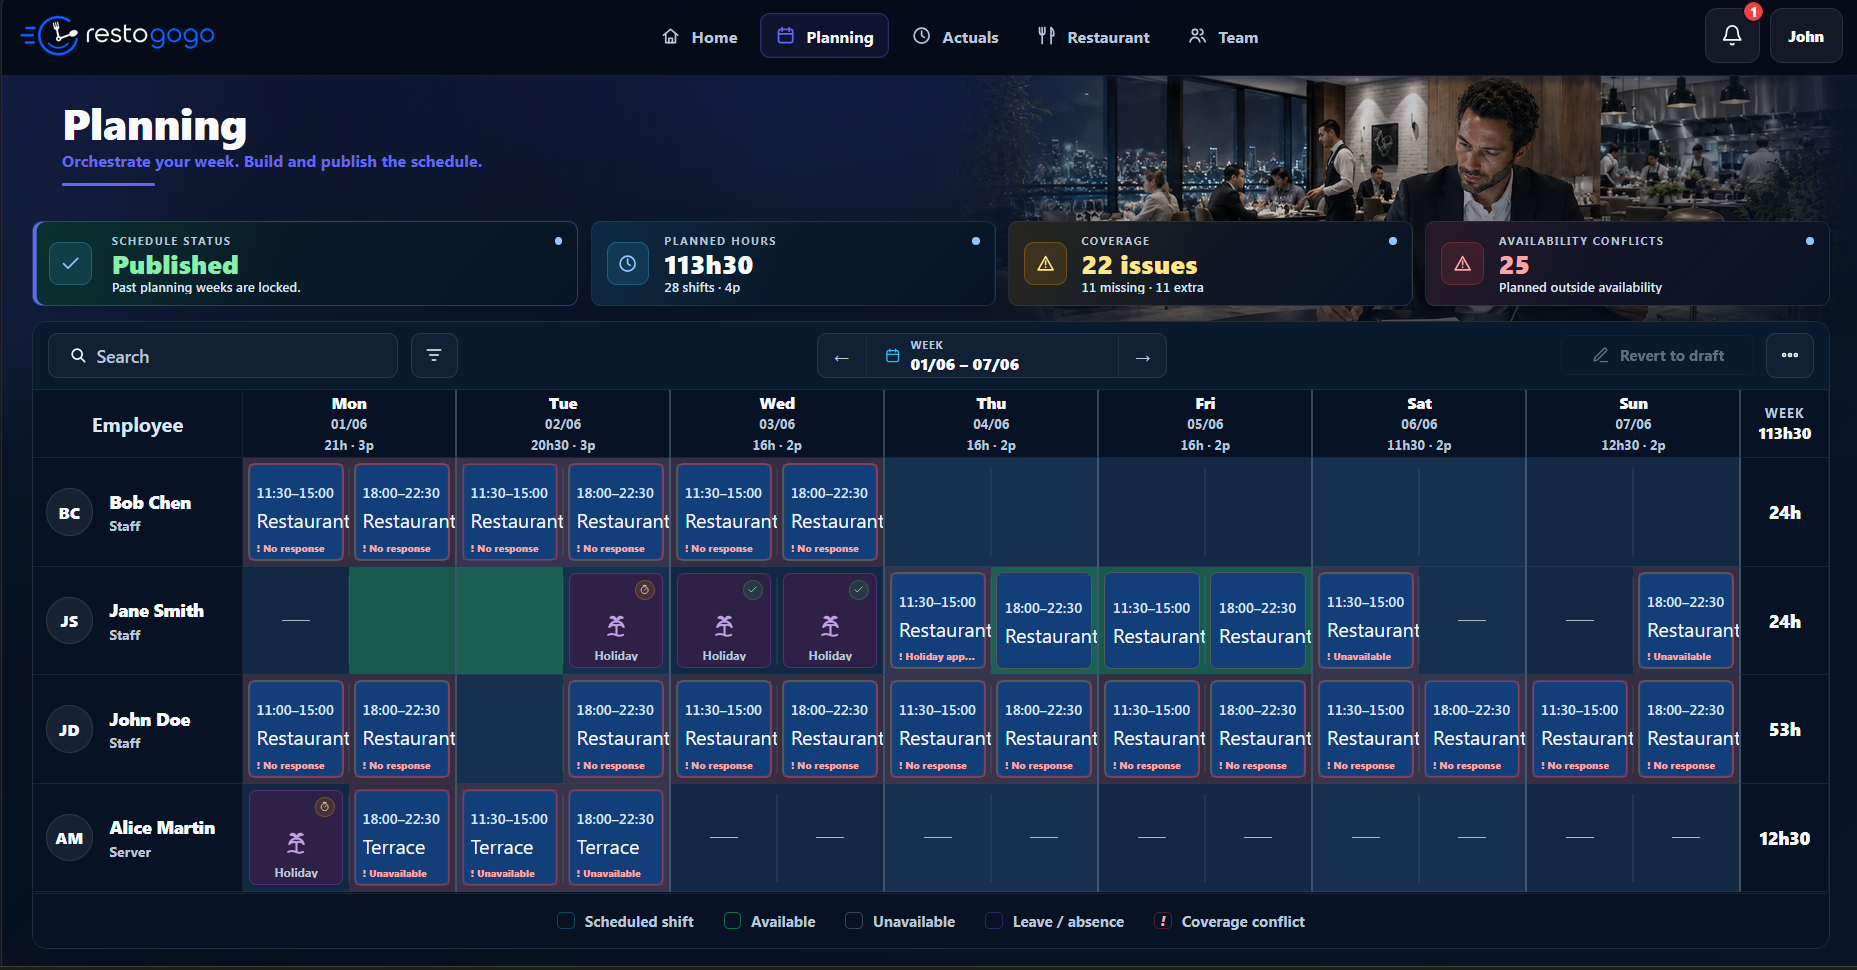Screen dimensions: 1857x970
Task: Switch to the Actuals tab
Action: [x=956, y=37]
